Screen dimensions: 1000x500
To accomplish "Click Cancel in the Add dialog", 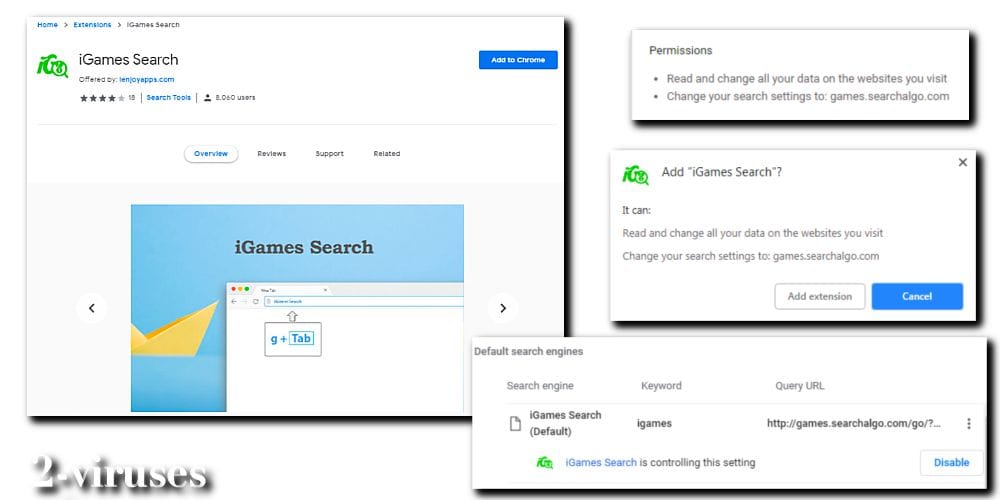I will (x=917, y=297).
